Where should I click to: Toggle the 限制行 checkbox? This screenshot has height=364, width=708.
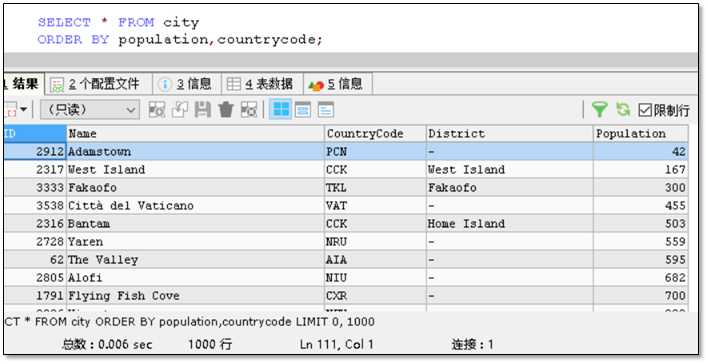click(645, 110)
